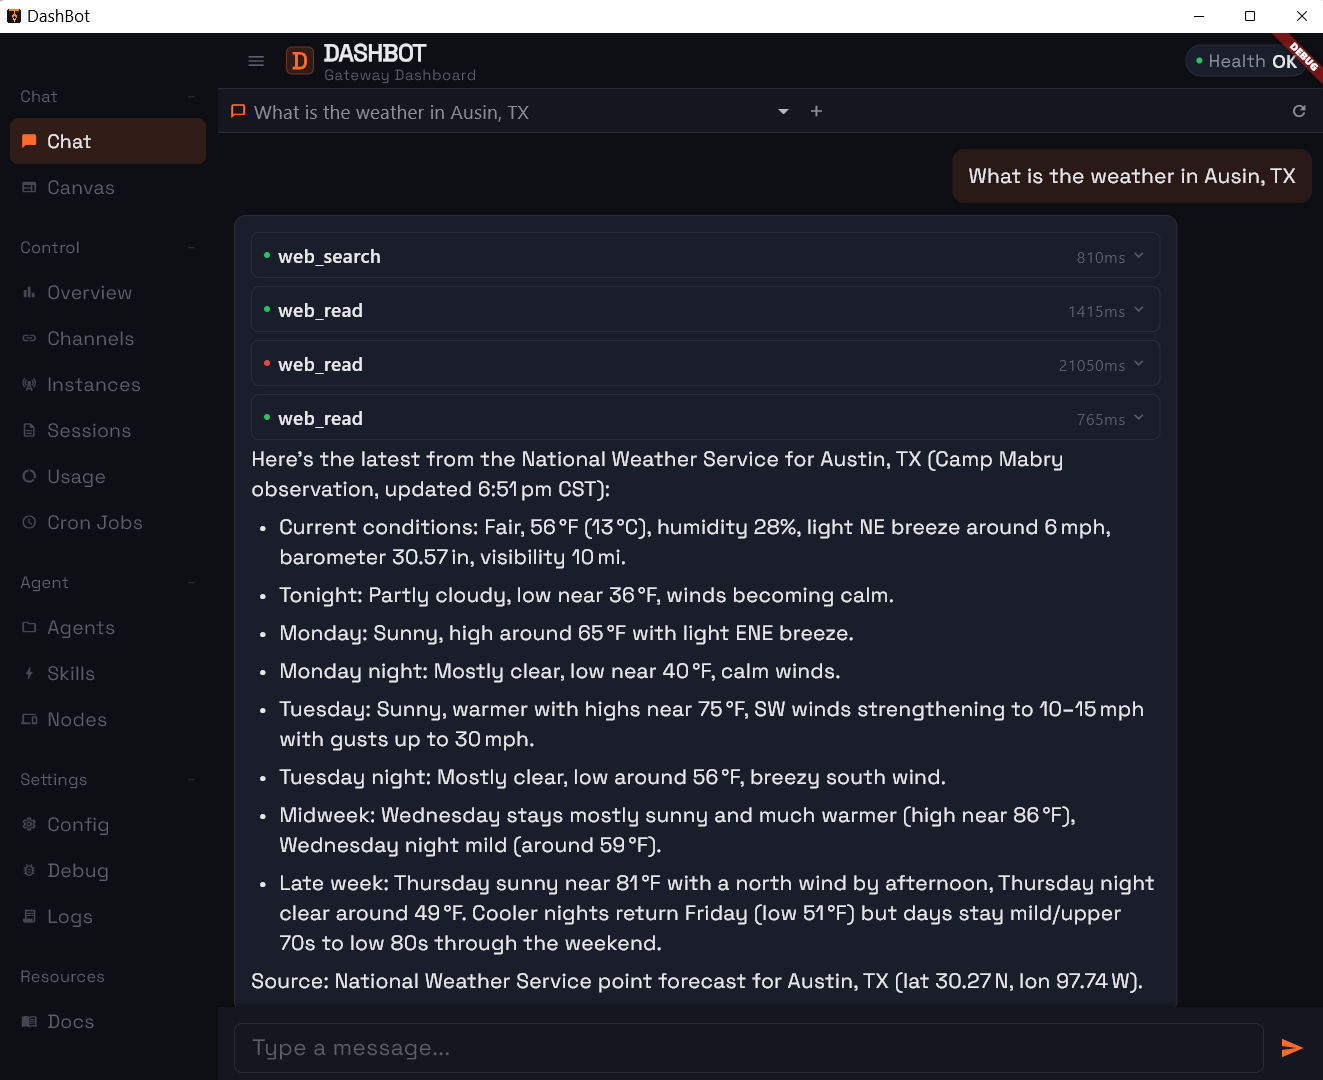Click the Skills icon under Agent
The height and width of the screenshot is (1080, 1323).
(30, 673)
